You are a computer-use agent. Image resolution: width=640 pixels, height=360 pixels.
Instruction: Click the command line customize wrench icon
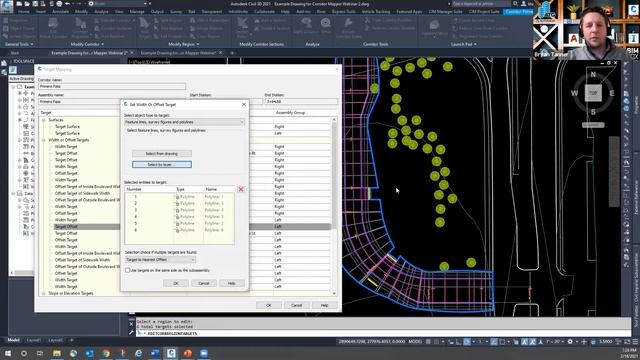point(131,333)
